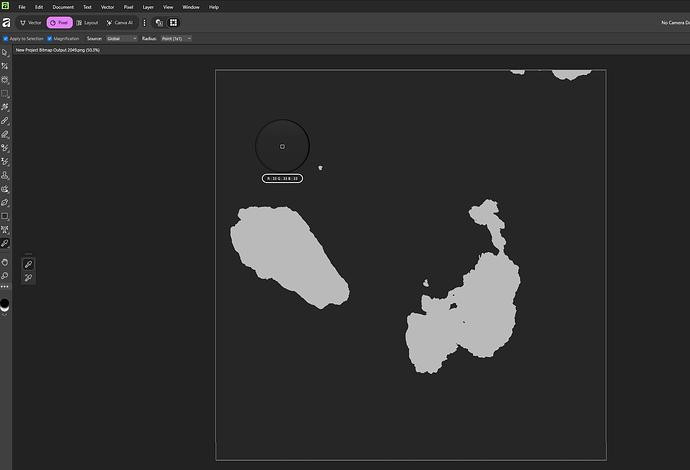Screen dimensions: 690x470
Task: Open the Radius dropdown showing Point (1x1)
Action: click(x=176, y=38)
